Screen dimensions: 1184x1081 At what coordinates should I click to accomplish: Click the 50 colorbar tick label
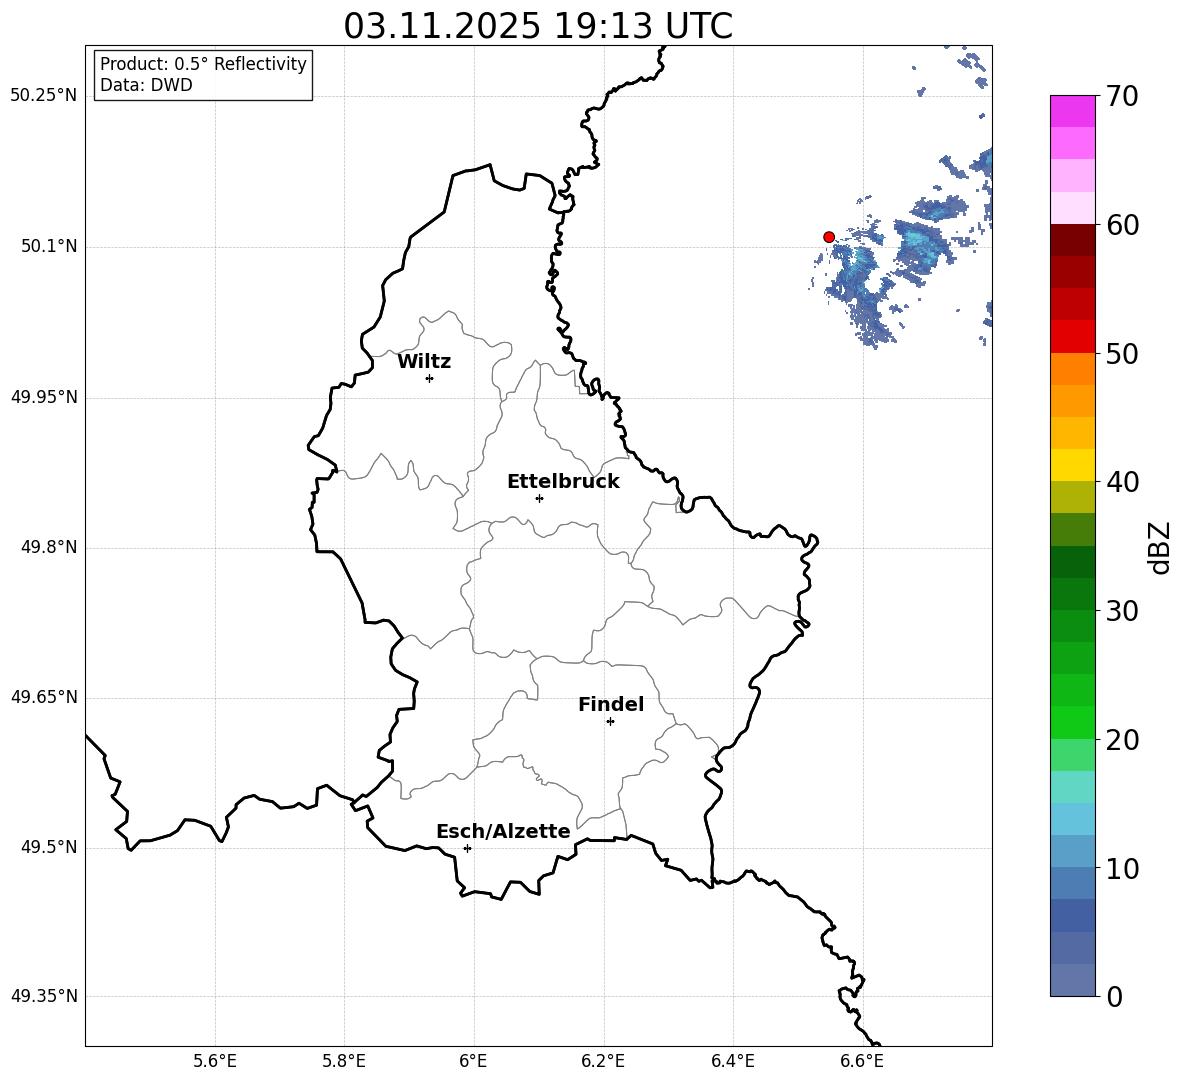(1122, 353)
